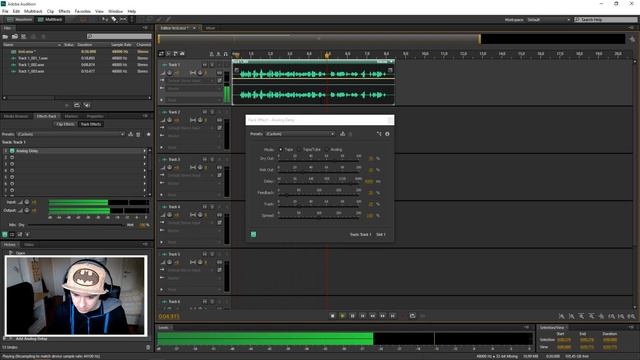This screenshot has width=640, height=360.
Task: Toggle power of Analog Delay rack slot
Action: coord(12,151)
